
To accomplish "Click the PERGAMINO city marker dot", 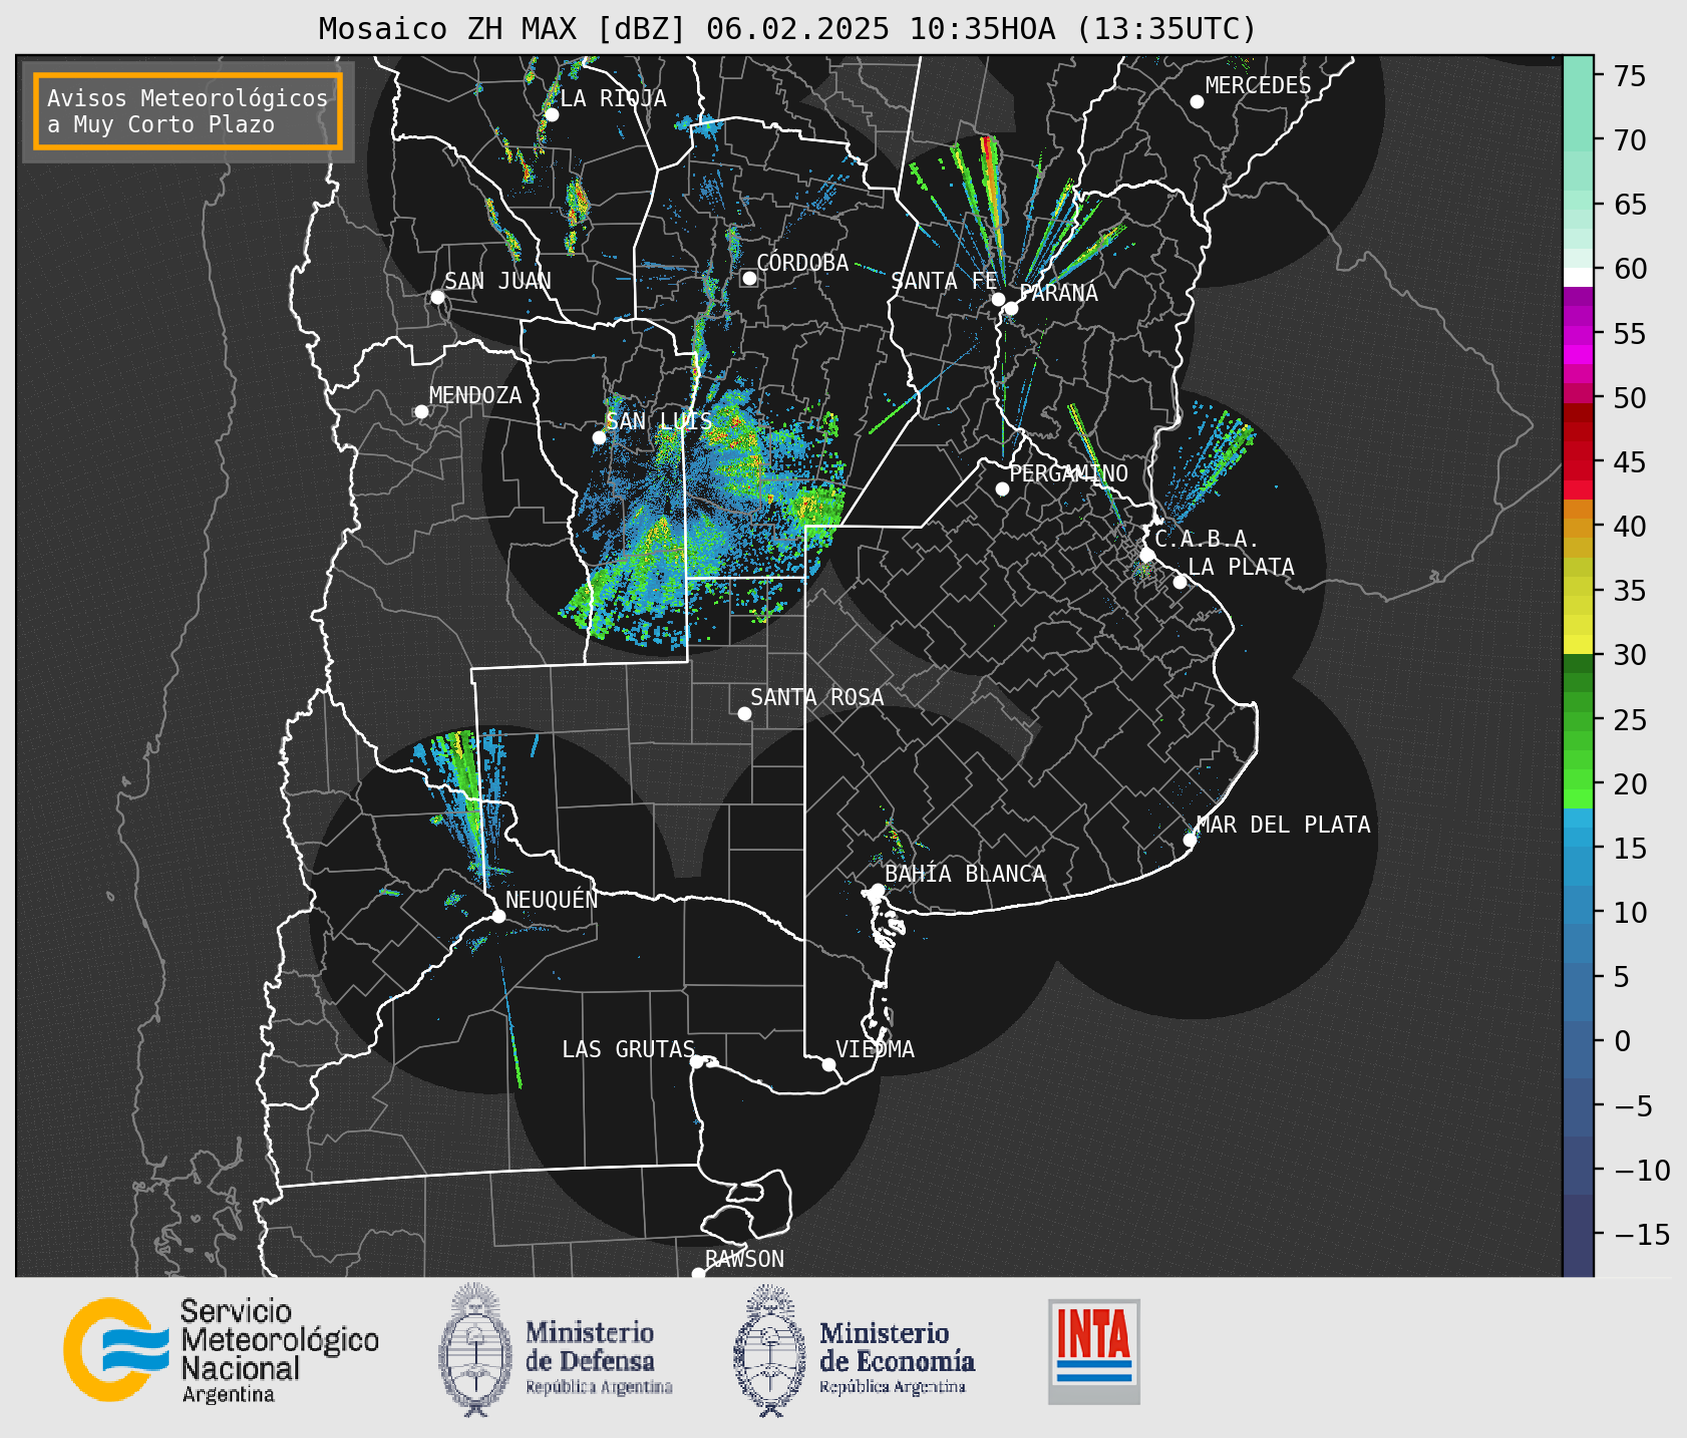I will click(x=1002, y=489).
